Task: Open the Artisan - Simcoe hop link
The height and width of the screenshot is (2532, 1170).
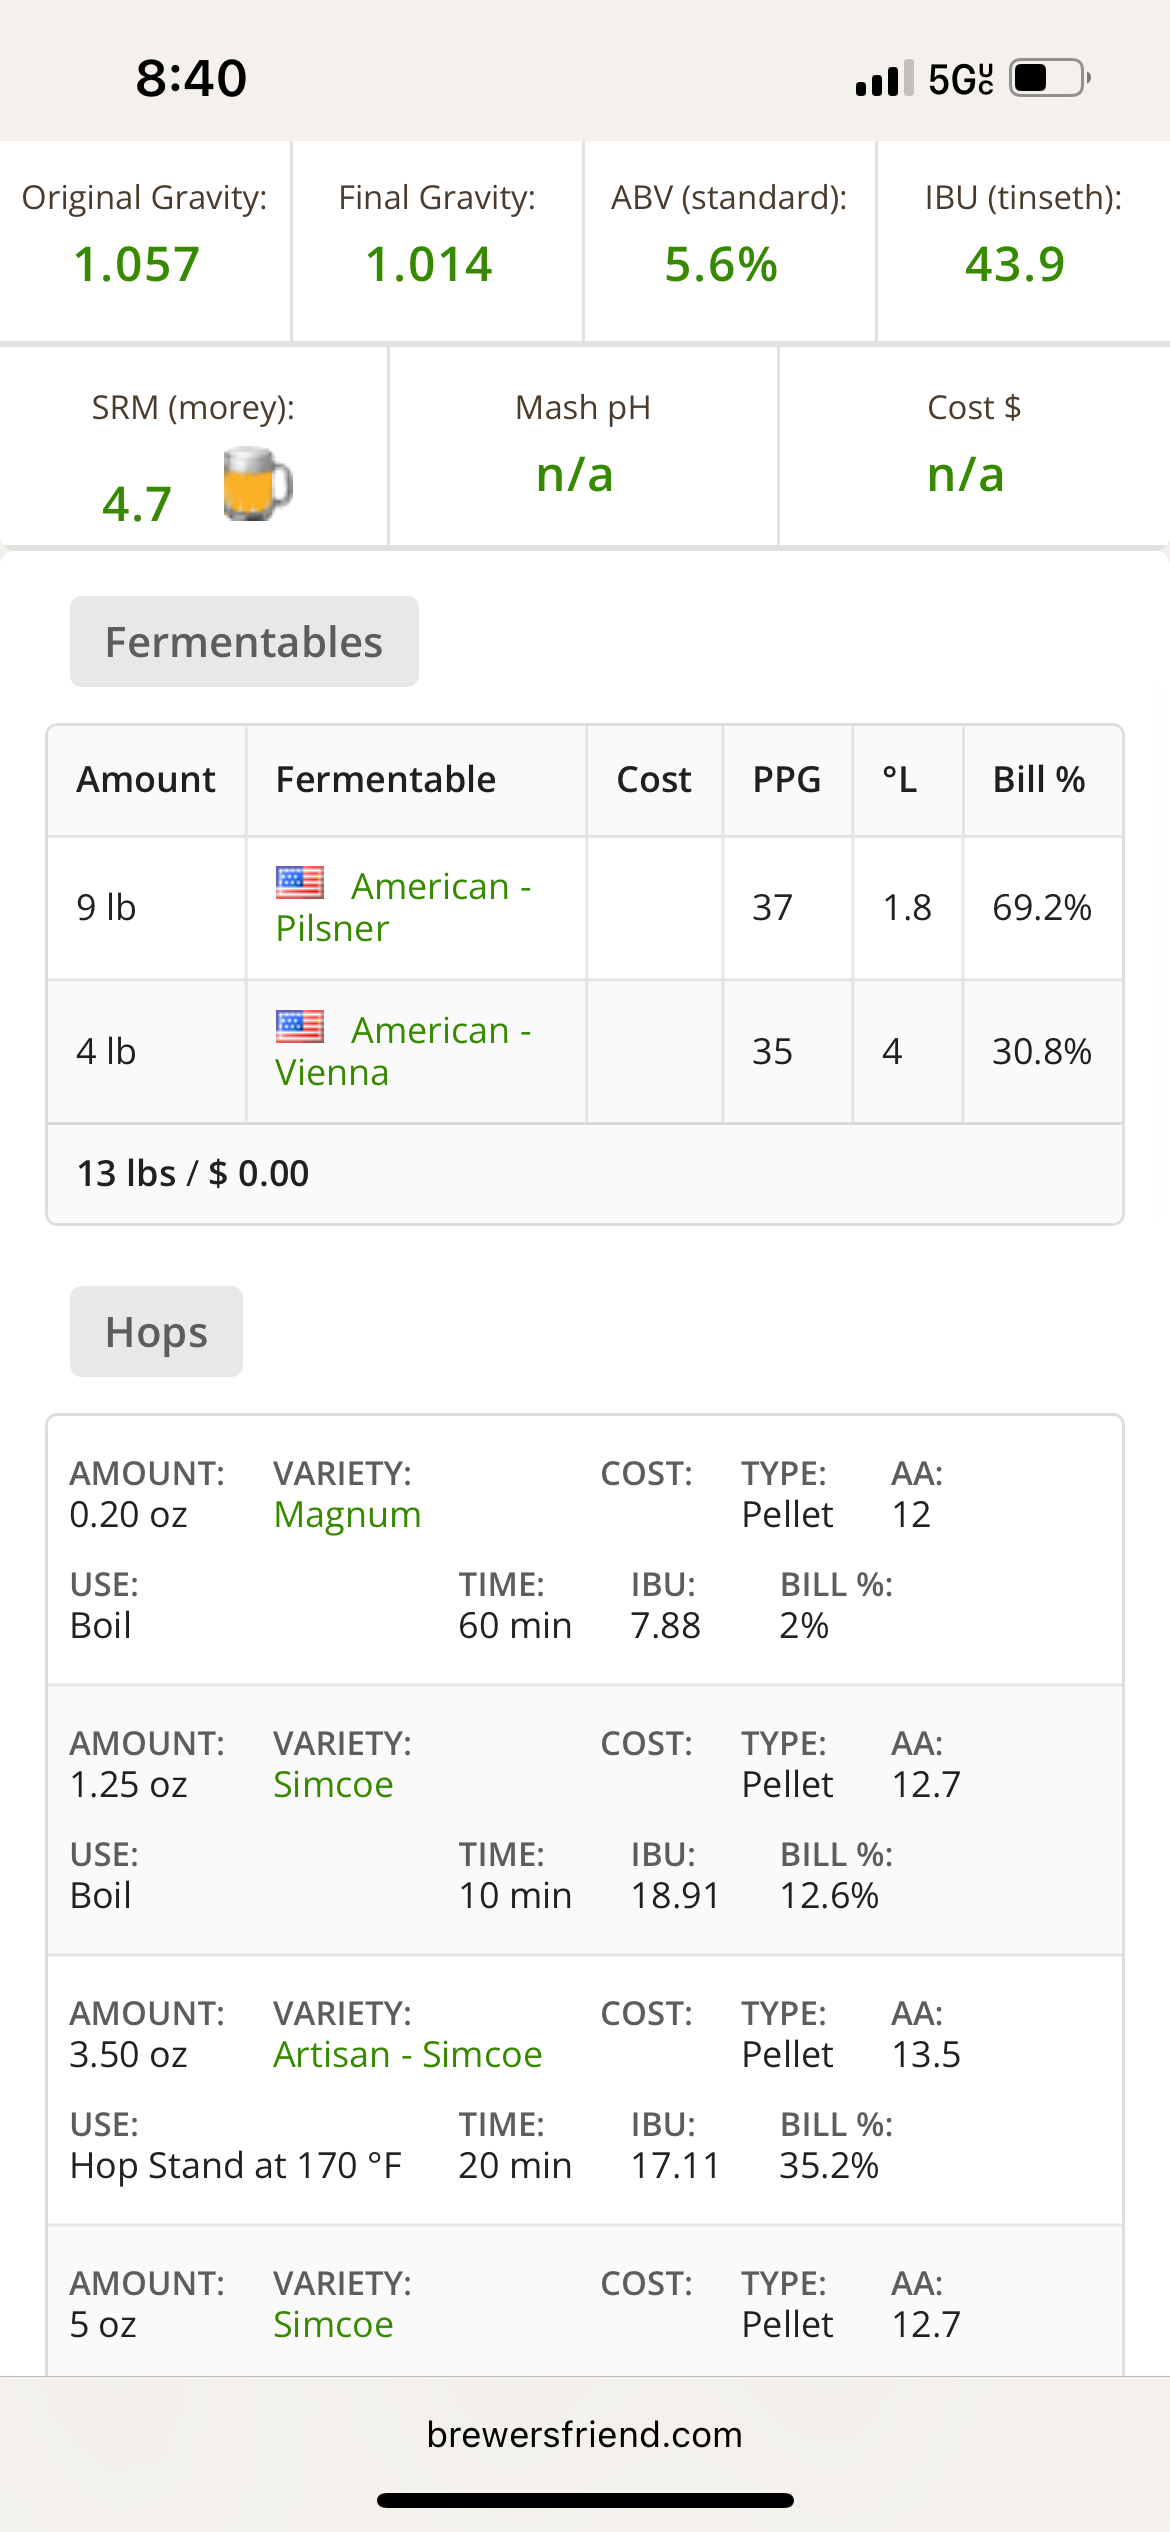Action: coord(408,2054)
